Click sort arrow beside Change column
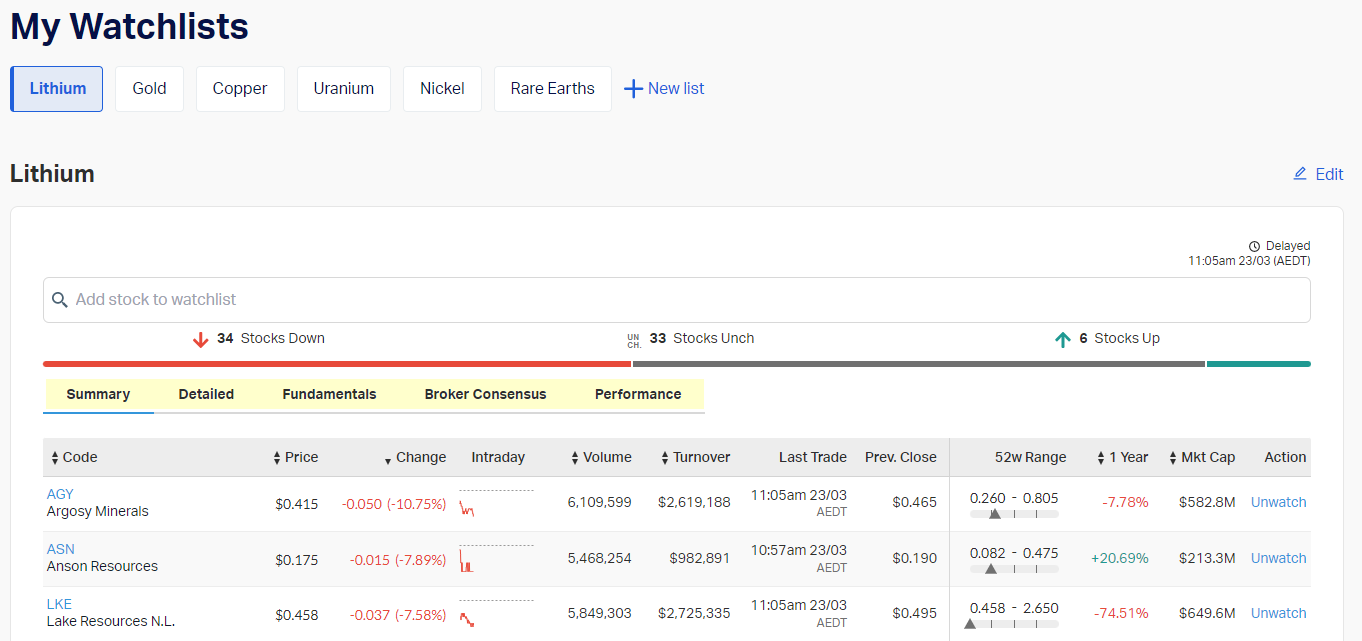The width and height of the screenshot is (1362, 641). click(388, 460)
